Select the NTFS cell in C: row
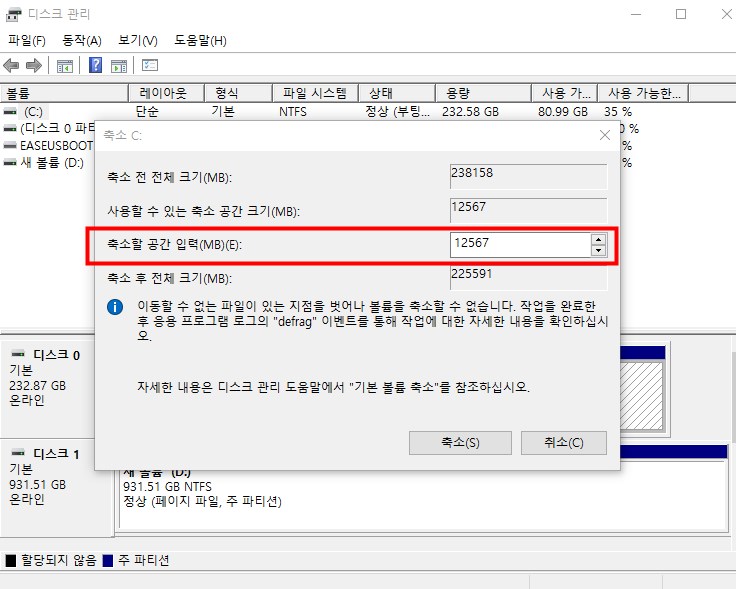 [x=292, y=112]
